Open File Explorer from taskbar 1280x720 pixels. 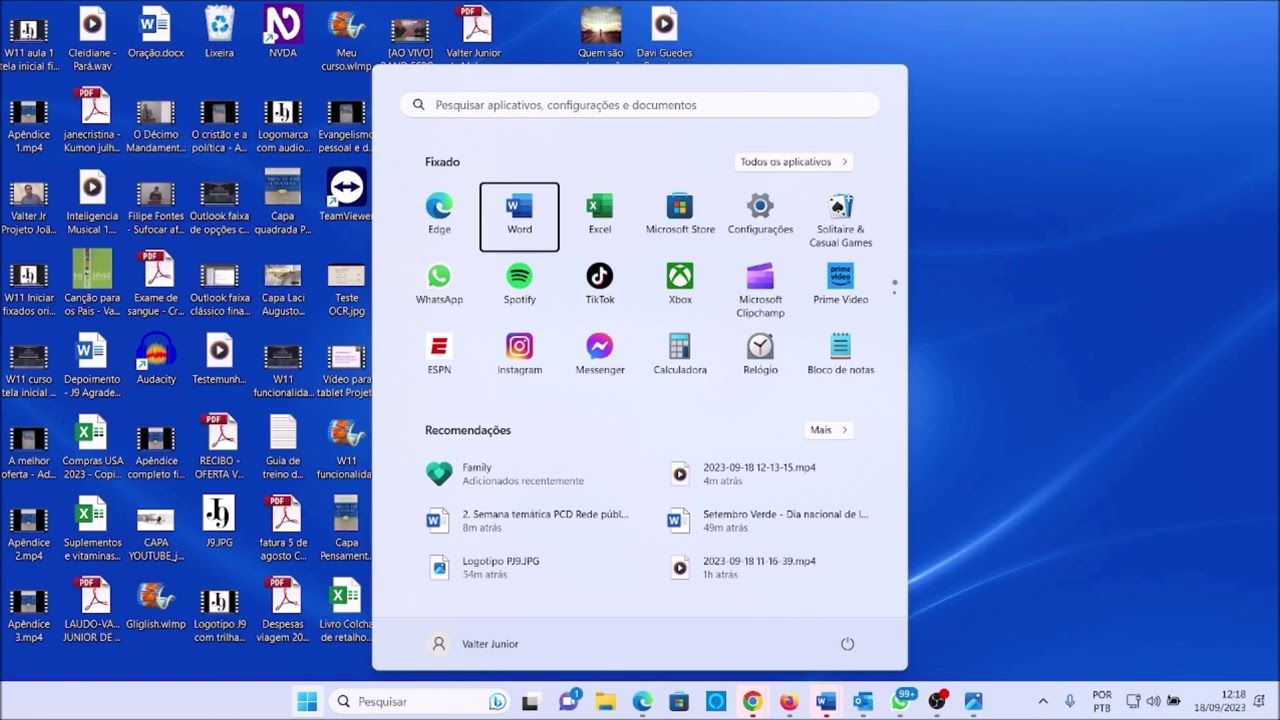(605, 701)
